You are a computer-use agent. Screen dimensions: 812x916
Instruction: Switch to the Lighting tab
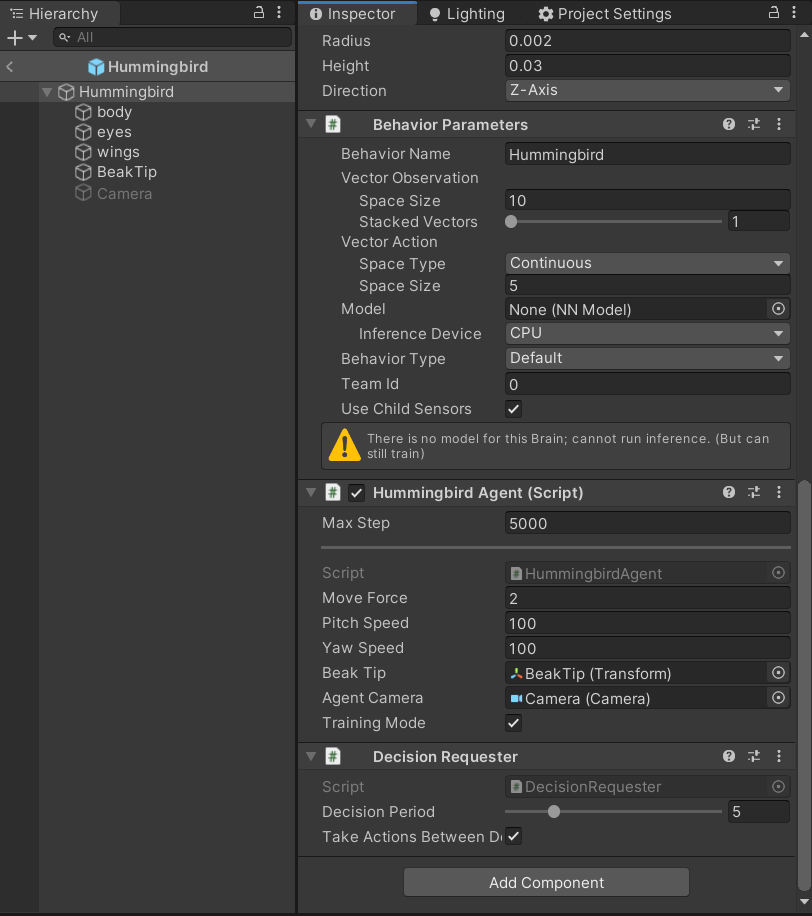467,13
